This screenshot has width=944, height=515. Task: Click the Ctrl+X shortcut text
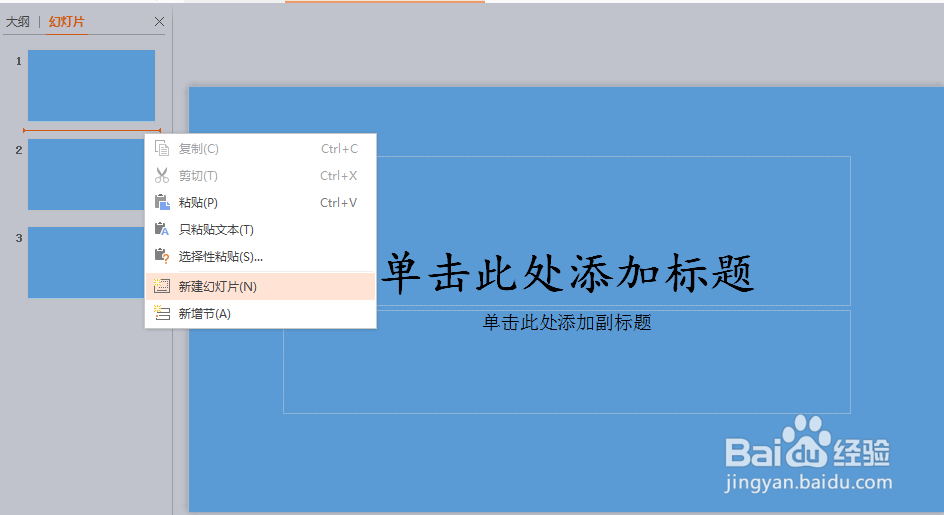338,175
